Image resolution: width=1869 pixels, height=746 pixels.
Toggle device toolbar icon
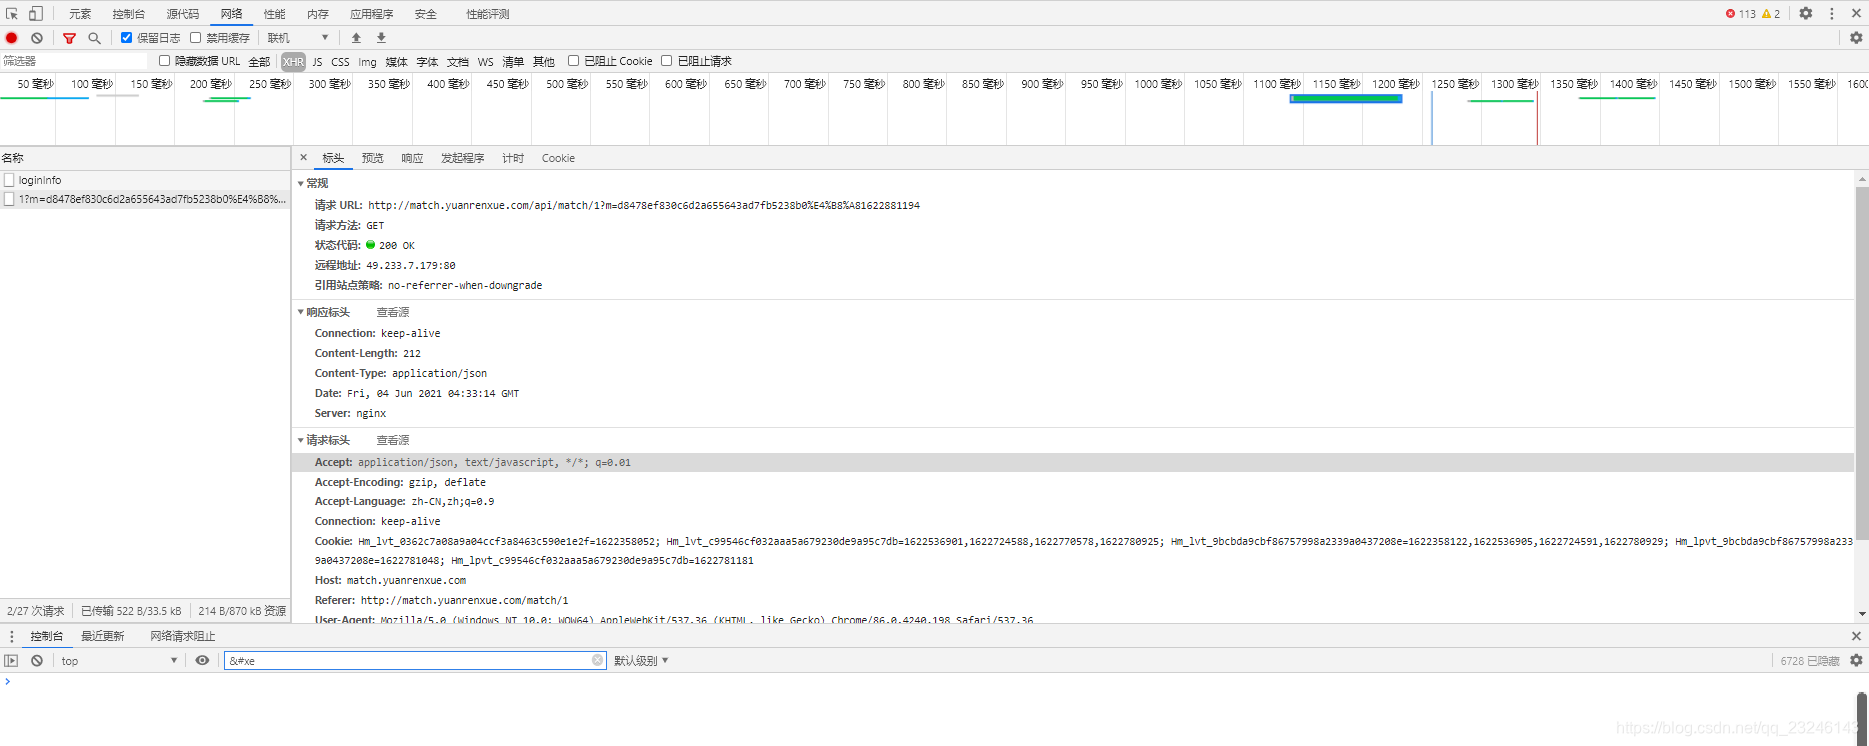[36, 14]
